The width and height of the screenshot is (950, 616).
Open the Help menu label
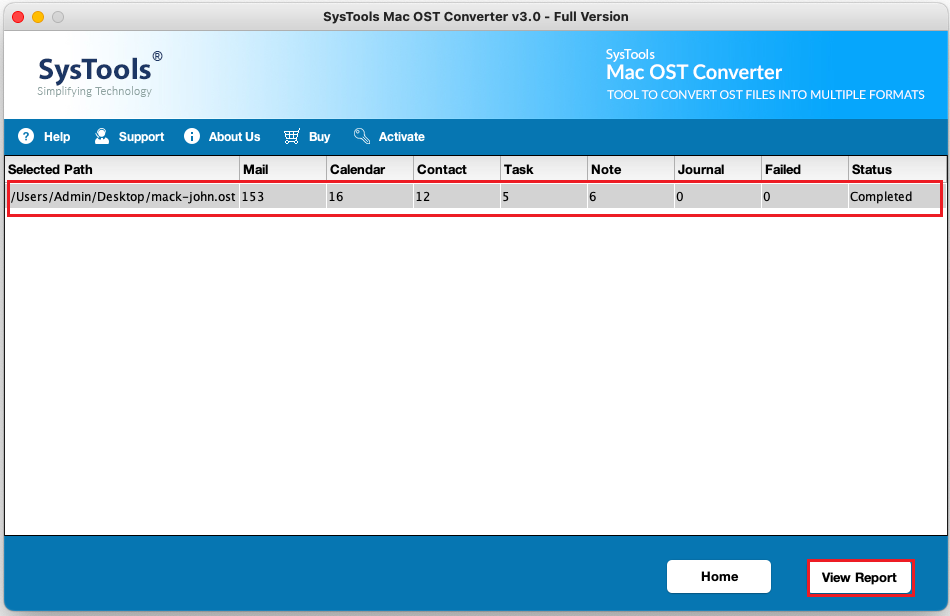click(57, 137)
